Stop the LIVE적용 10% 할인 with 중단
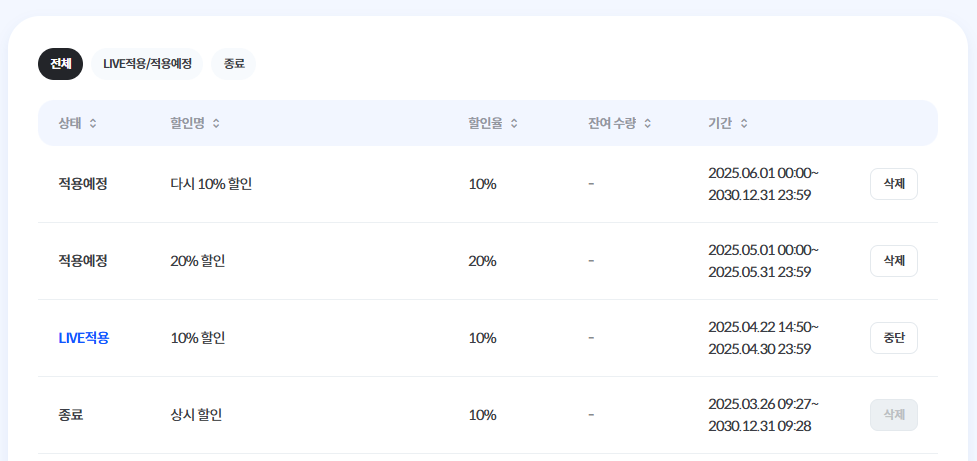 (x=894, y=338)
